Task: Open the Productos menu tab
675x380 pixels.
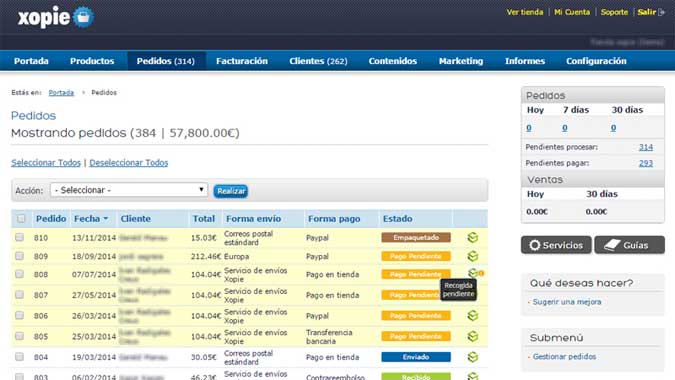Action: pos(92,61)
